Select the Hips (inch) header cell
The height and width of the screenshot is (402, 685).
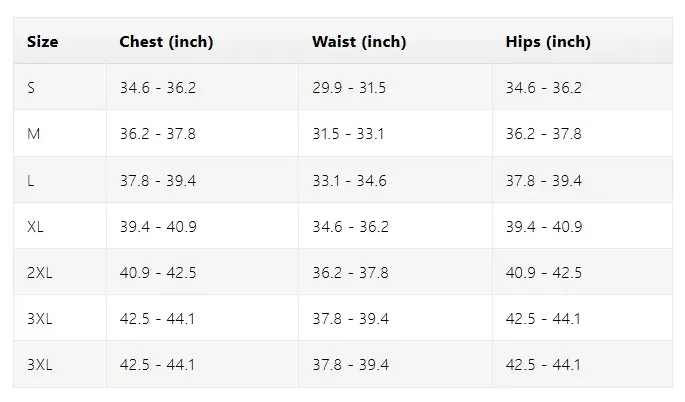[x=548, y=42]
